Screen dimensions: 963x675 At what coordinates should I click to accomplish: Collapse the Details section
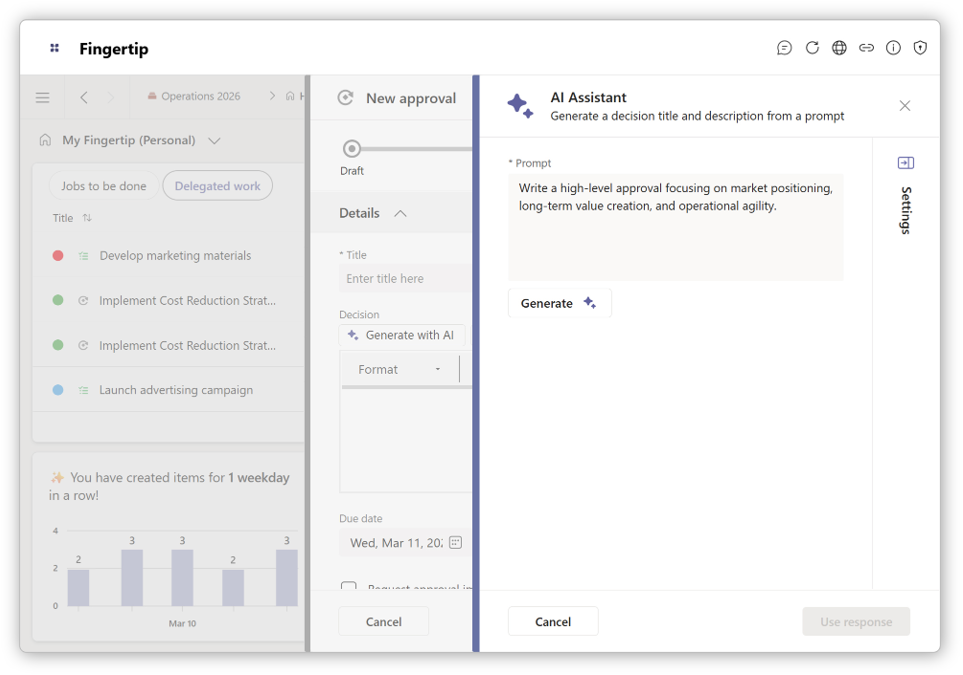pos(400,213)
